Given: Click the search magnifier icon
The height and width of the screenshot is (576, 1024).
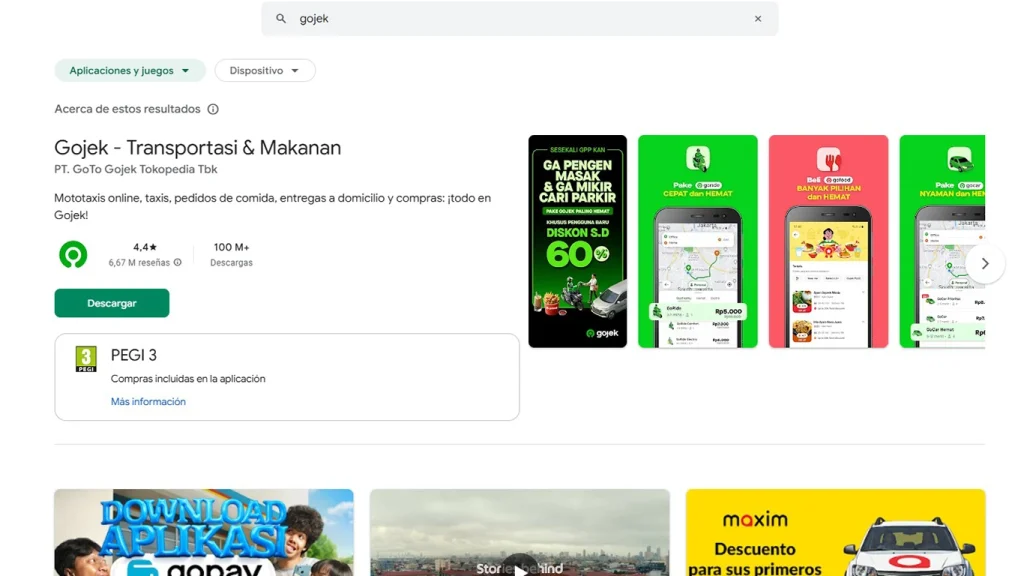Looking at the screenshot, I should (281, 18).
